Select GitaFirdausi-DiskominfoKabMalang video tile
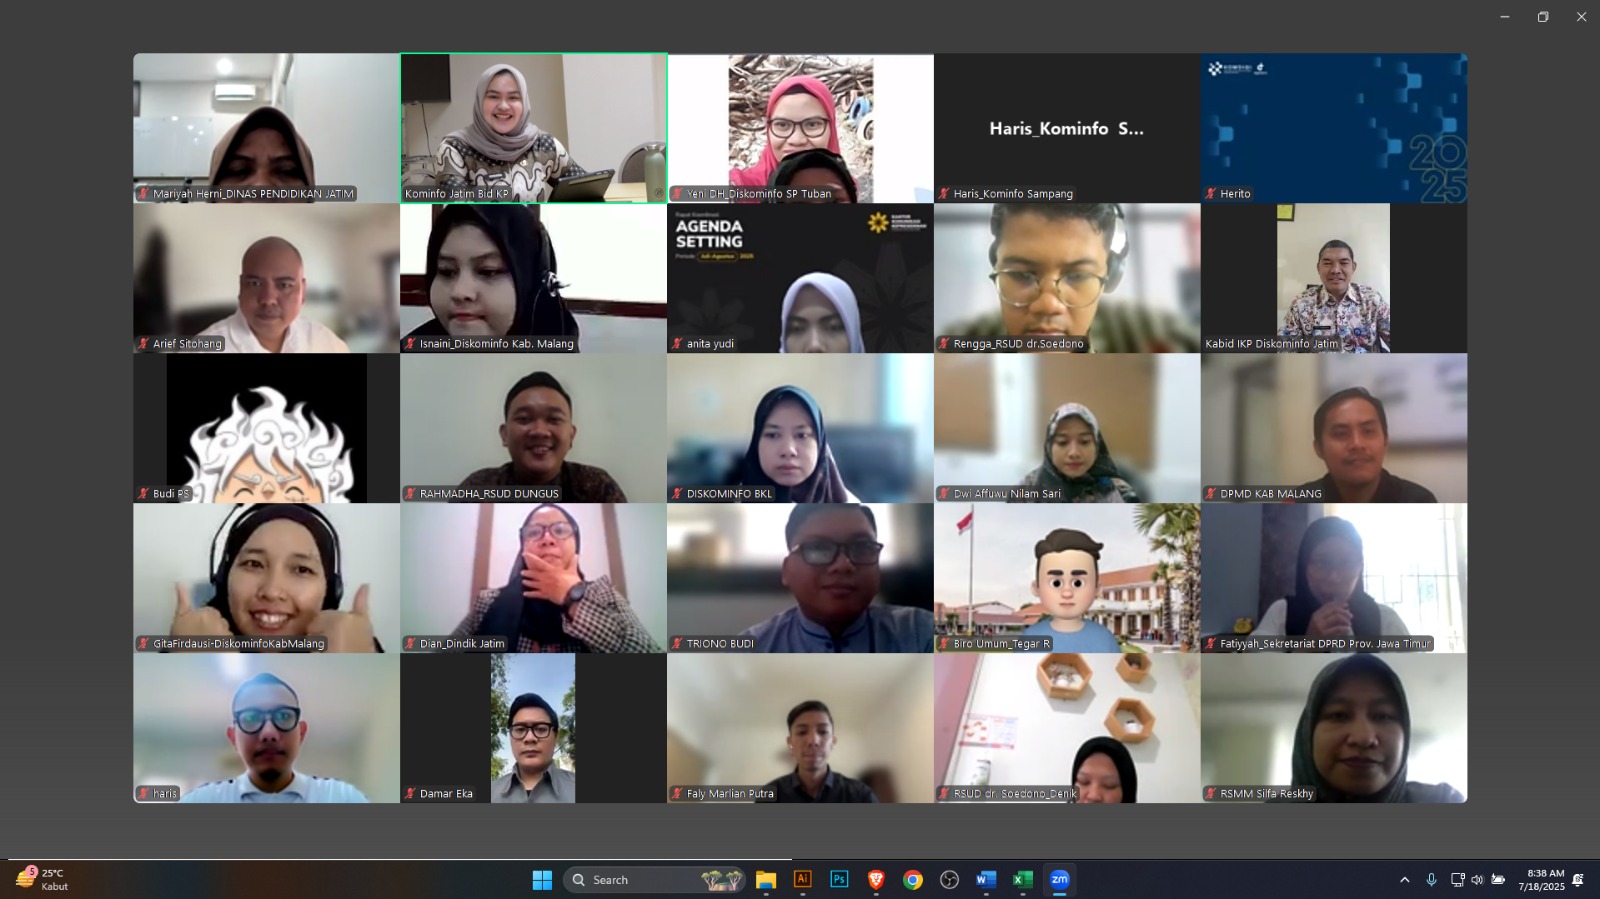Image resolution: width=1600 pixels, height=899 pixels. pos(266,578)
